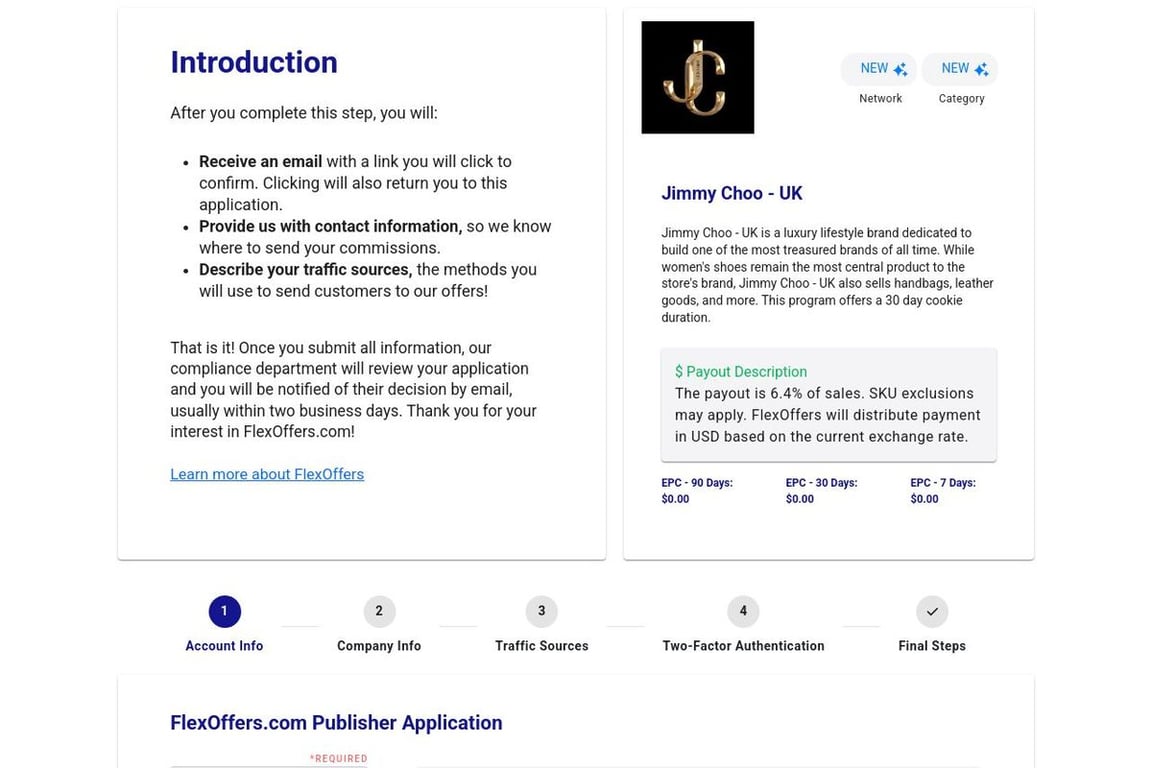Click the Account Info step label
Image resolution: width=1152 pixels, height=768 pixels.
(224, 646)
